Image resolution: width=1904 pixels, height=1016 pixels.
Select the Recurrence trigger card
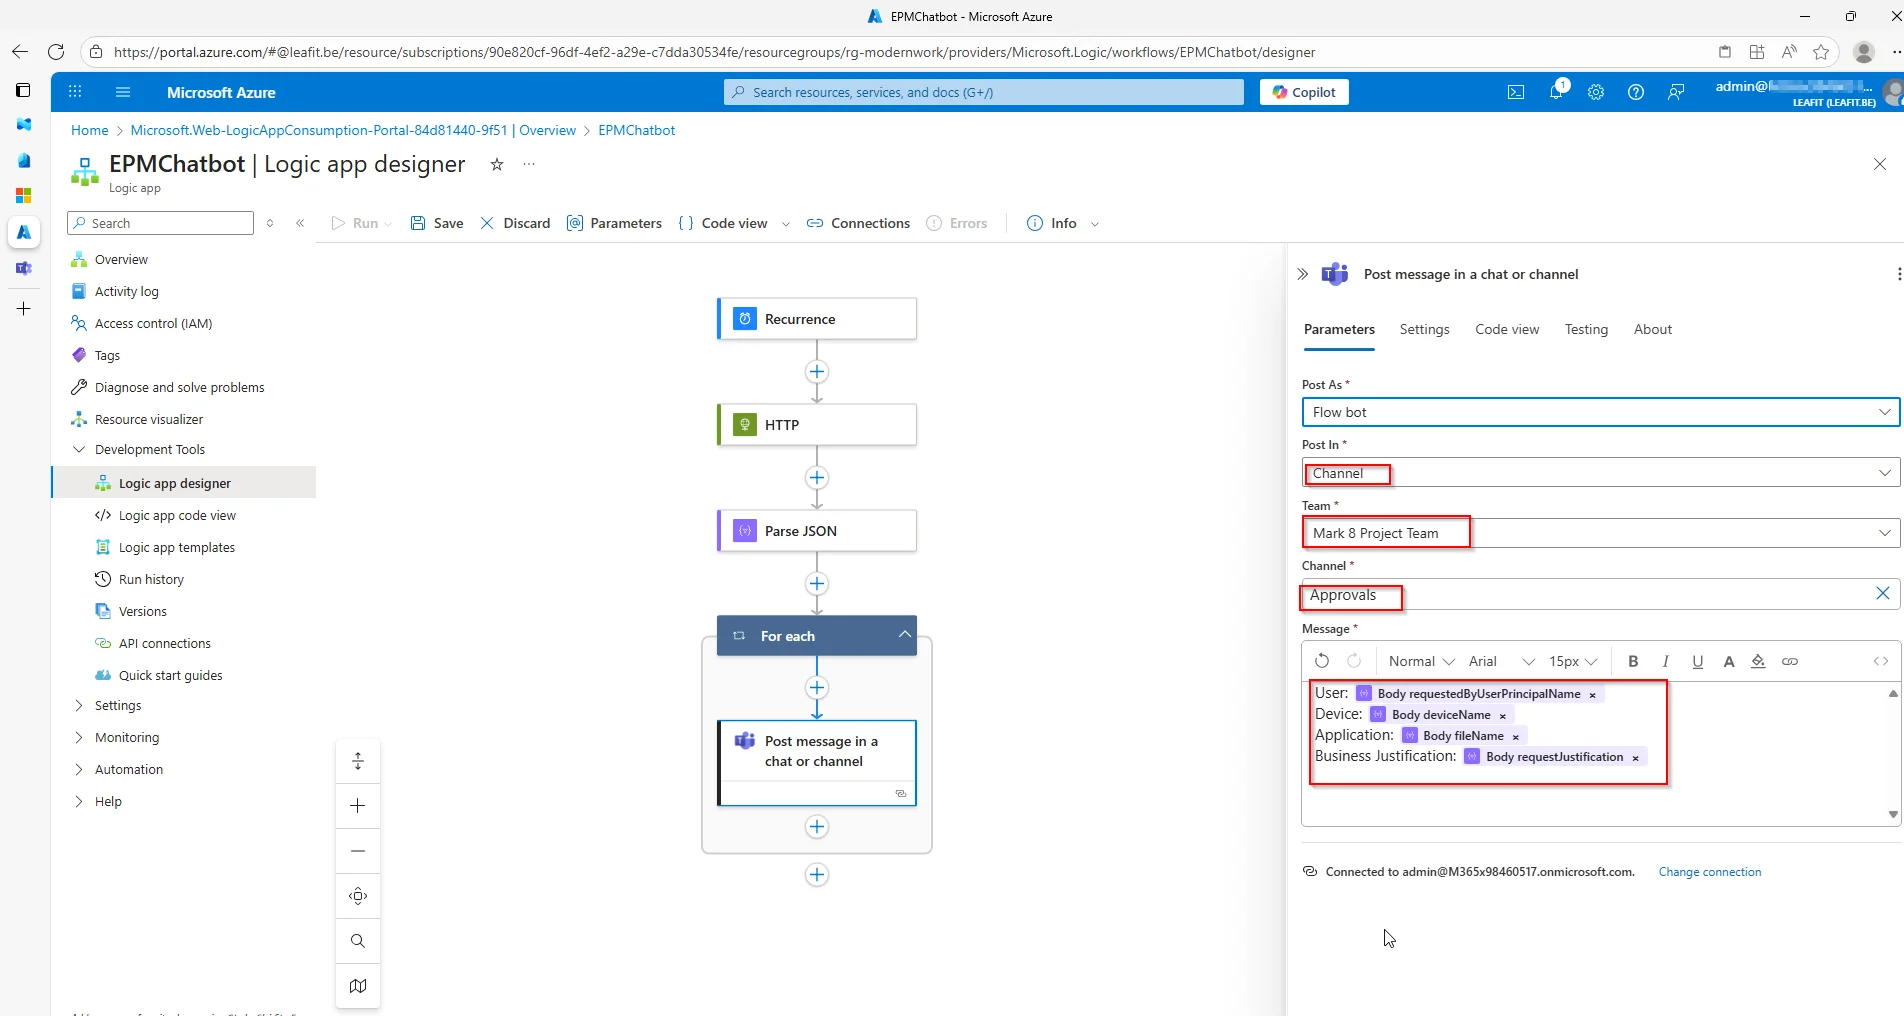coord(817,319)
